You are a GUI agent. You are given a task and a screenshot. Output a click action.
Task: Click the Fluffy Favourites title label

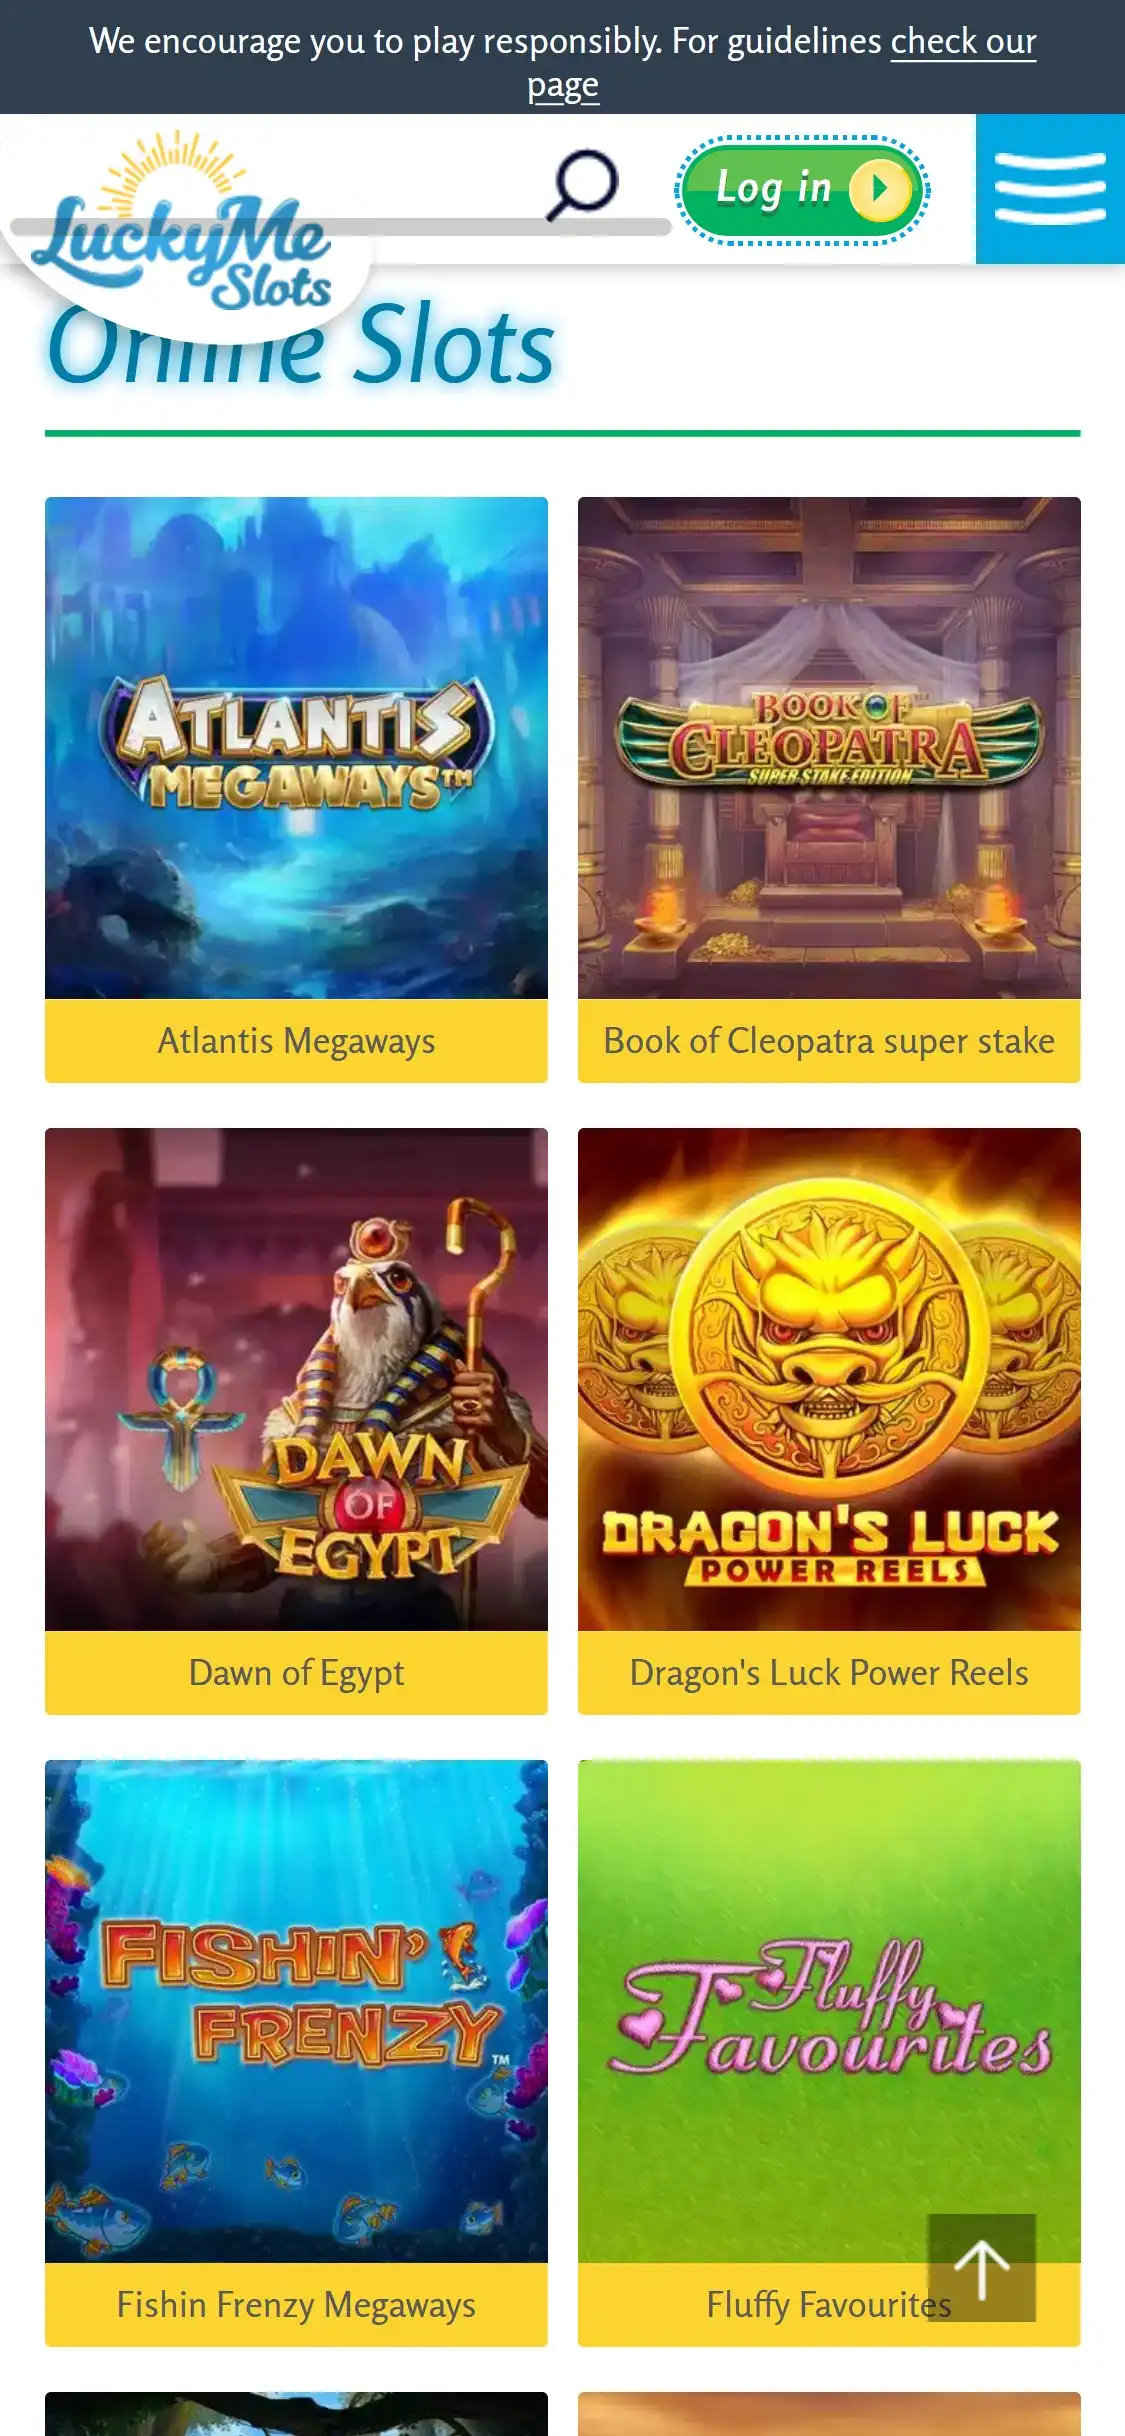829,2305
